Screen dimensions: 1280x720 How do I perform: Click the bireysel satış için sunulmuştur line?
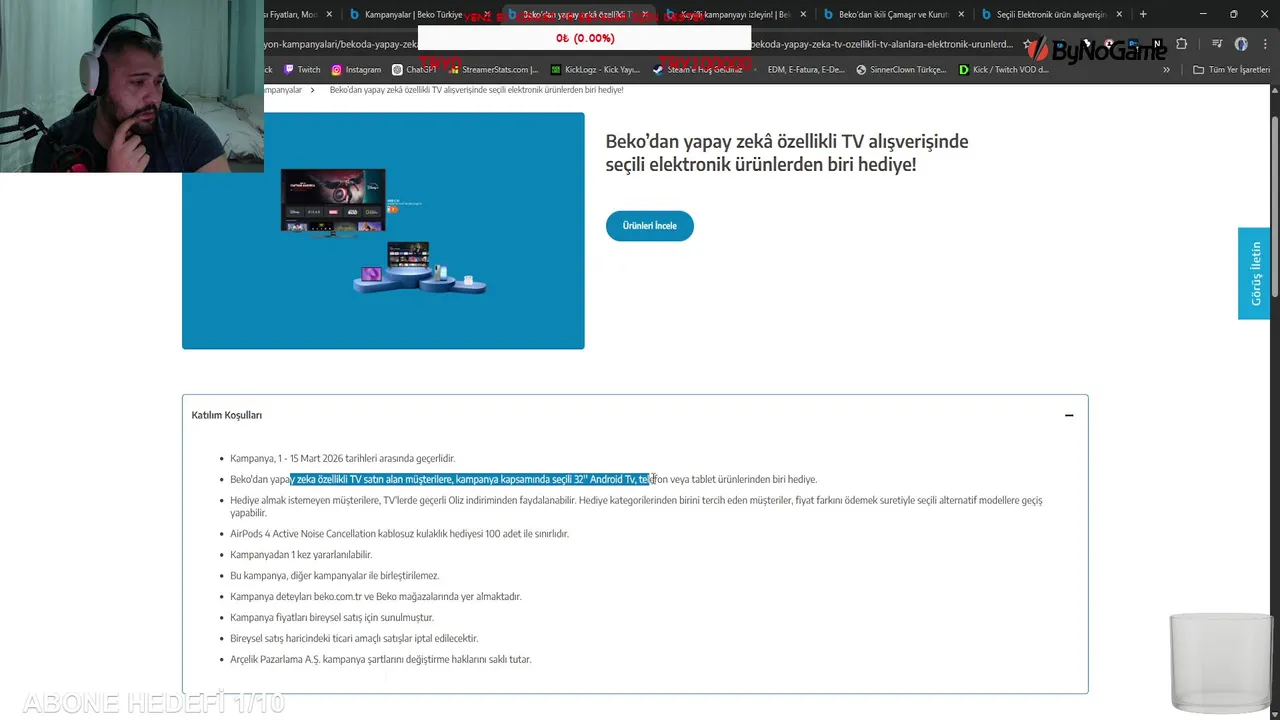[x=332, y=618]
